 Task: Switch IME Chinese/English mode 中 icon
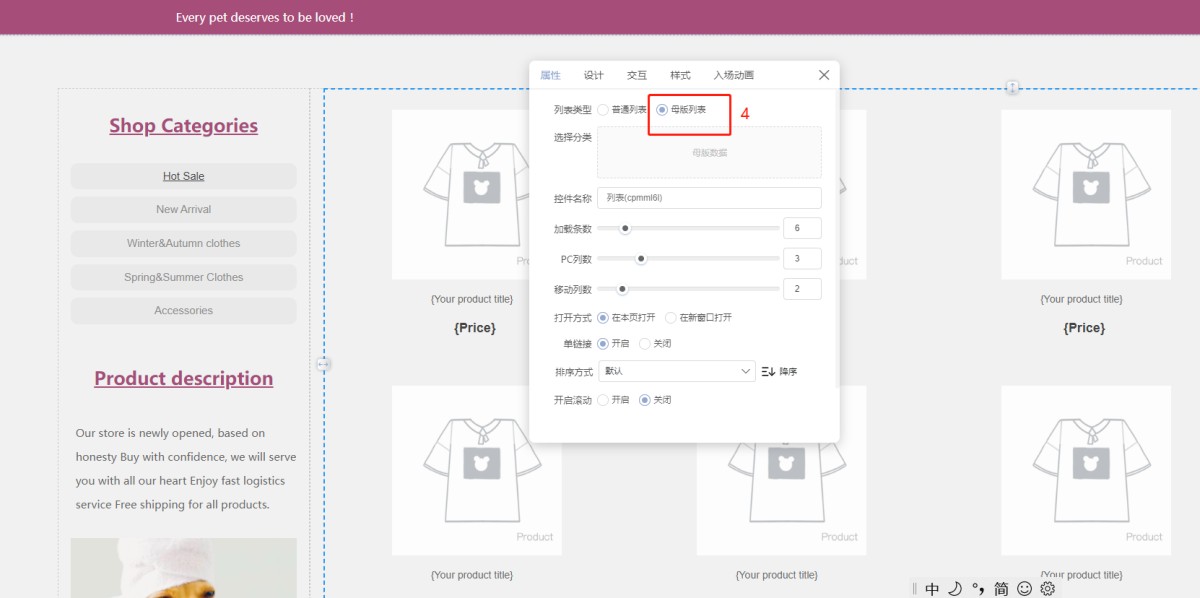(x=932, y=589)
